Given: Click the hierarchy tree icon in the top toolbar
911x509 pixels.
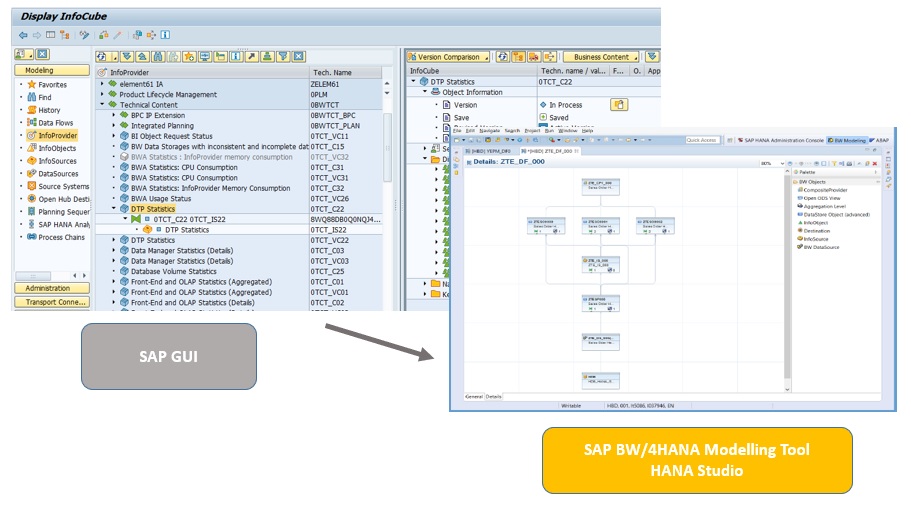Looking at the screenshot, I should tap(64, 35).
